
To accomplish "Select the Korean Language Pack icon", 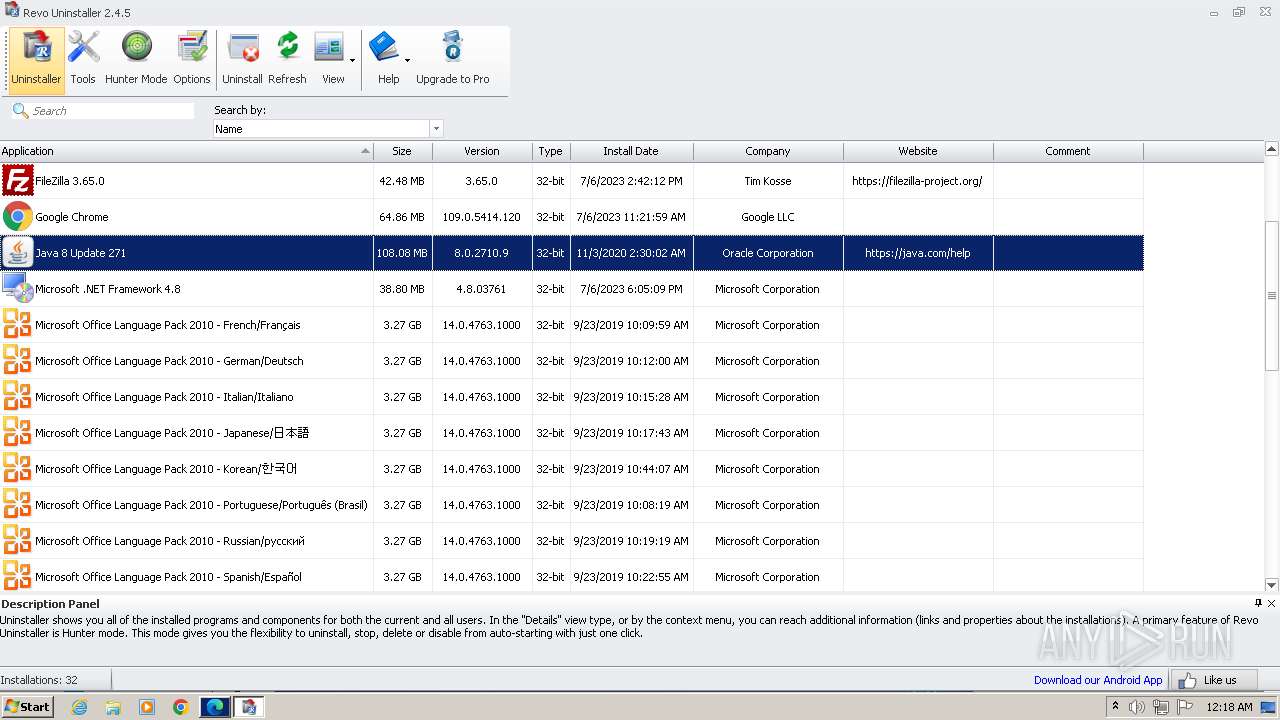I will [17, 469].
